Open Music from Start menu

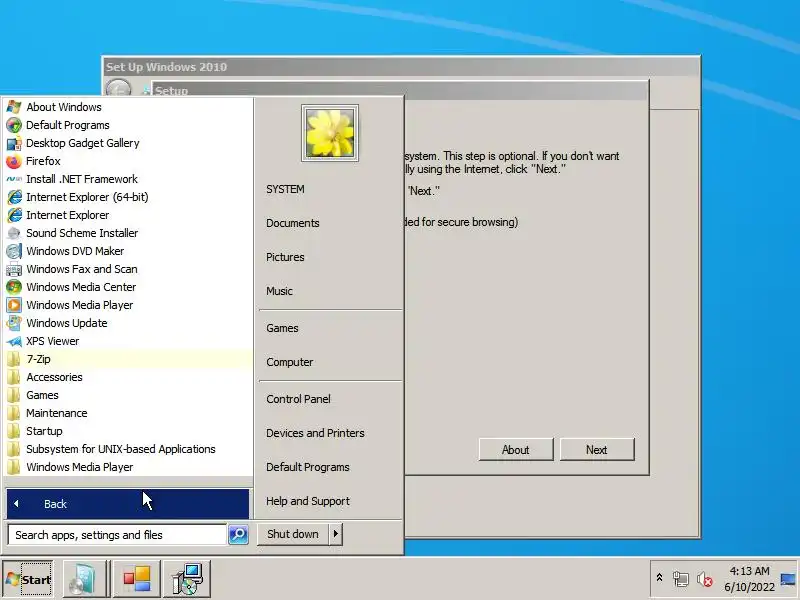280,291
